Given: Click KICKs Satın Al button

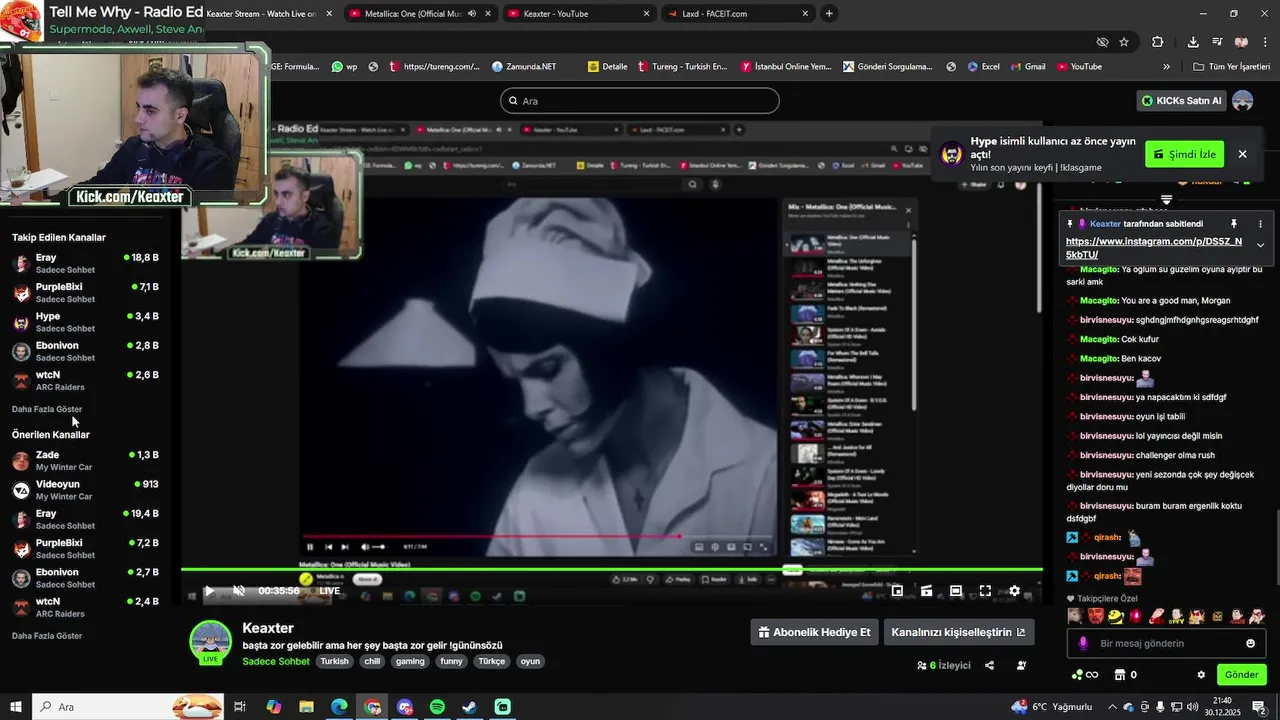Looking at the screenshot, I should pyautogui.click(x=1181, y=101).
